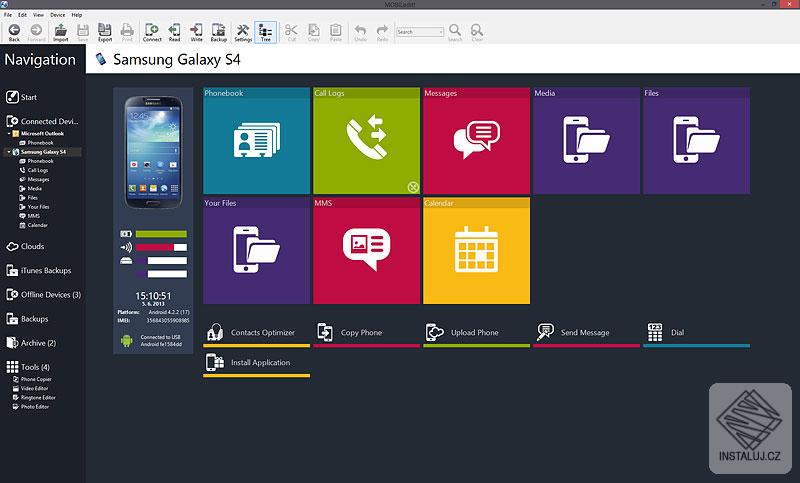
Task: Open the MMS tile
Action: (366, 251)
